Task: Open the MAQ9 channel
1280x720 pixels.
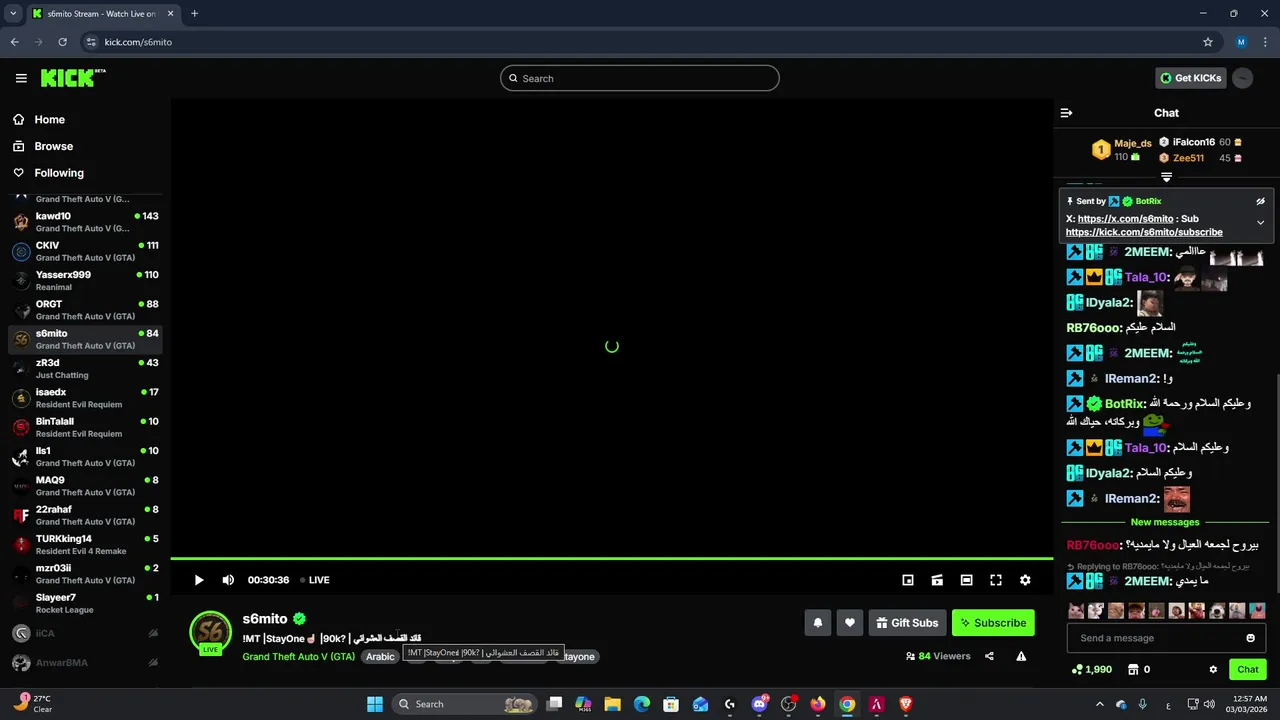Action: (x=85, y=486)
